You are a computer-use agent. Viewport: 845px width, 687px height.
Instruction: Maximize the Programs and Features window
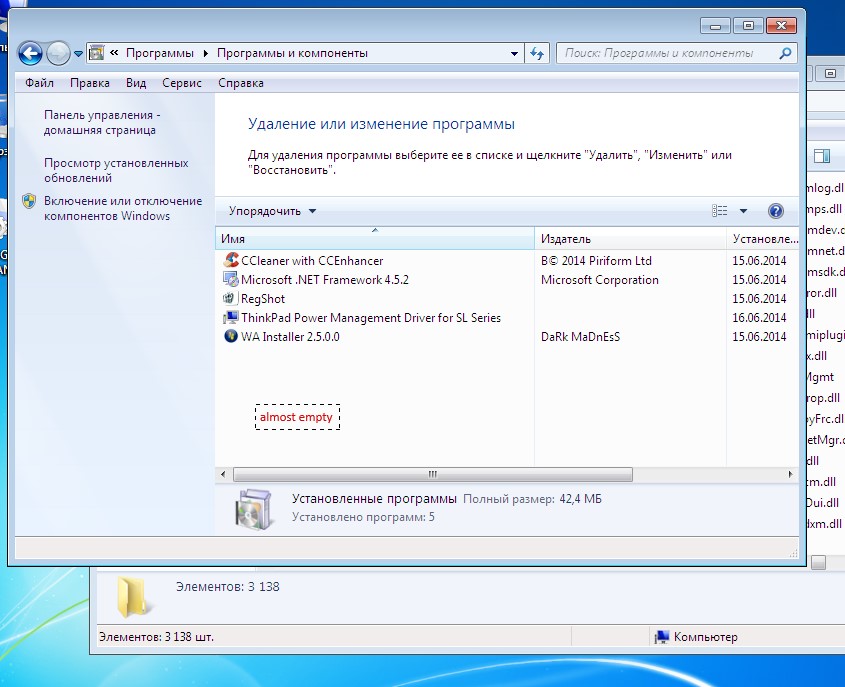(x=748, y=25)
